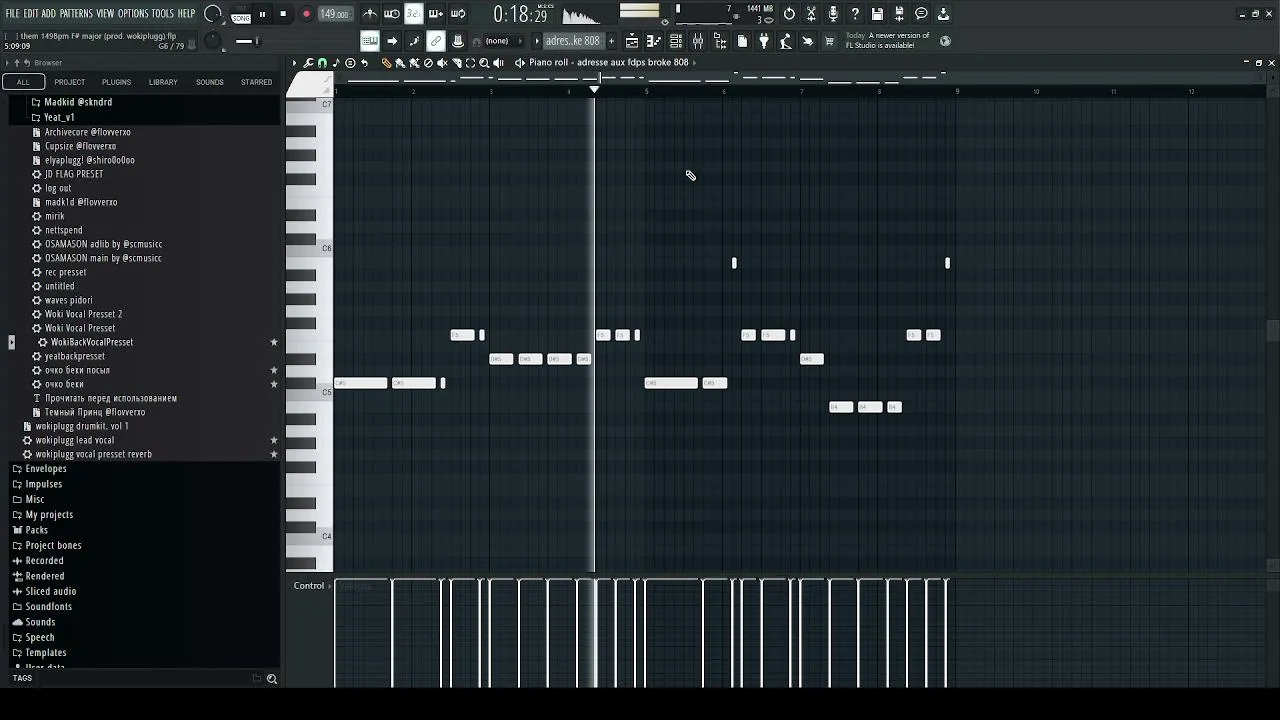Open the PATTERNS menu
The image size is (1280, 720).
[76, 13]
